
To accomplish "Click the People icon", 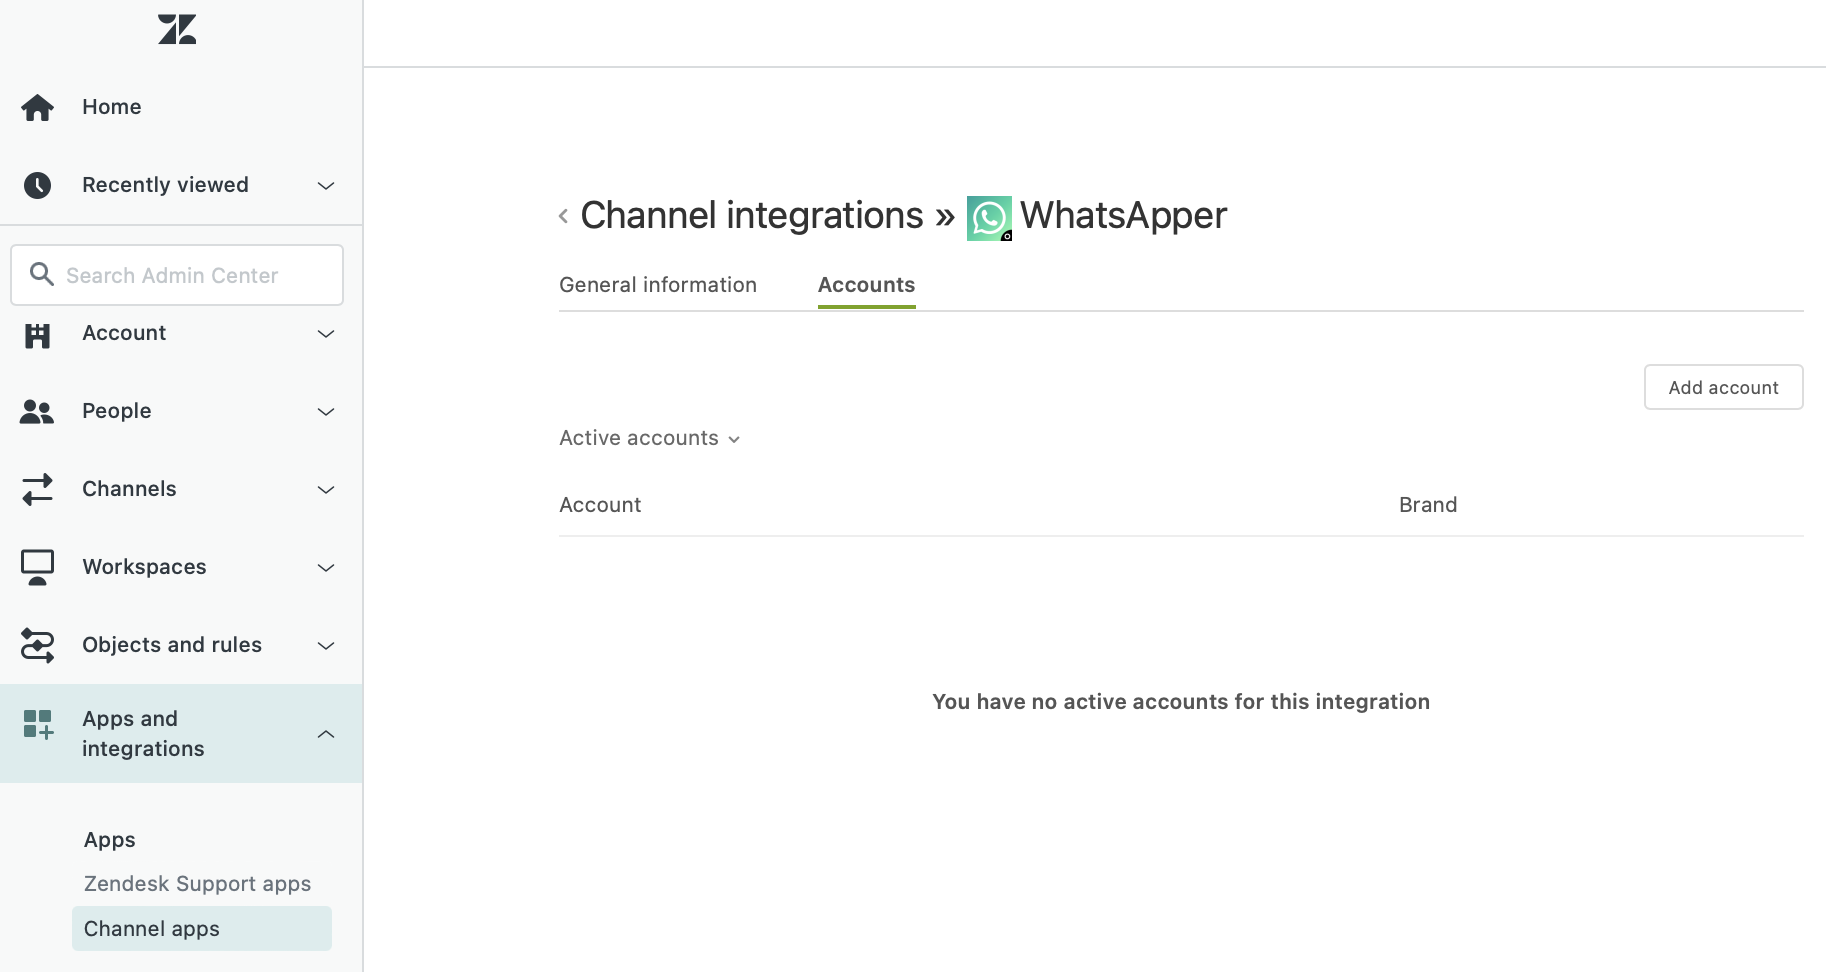I will pyautogui.click(x=37, y=412).
